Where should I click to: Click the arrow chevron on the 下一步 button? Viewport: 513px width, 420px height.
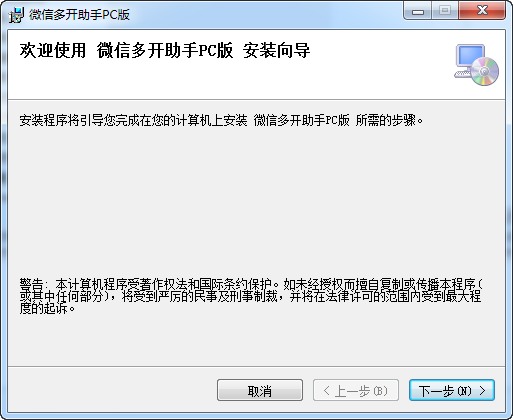coord(482,390)
